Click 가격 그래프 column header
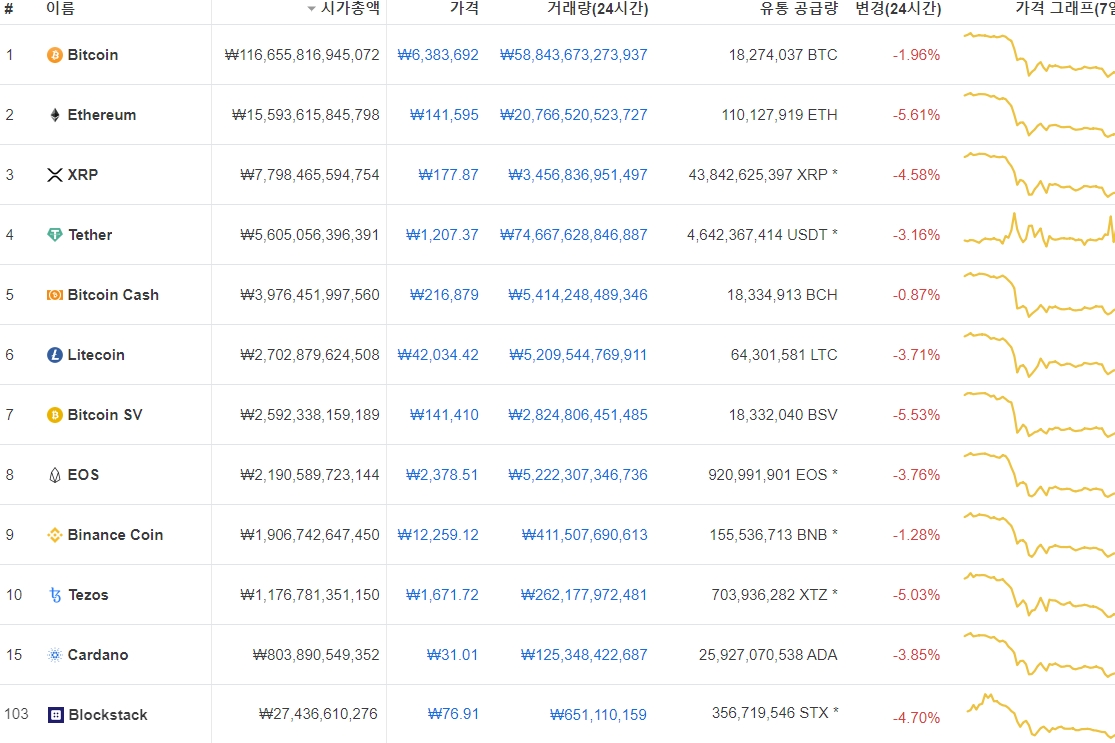The image size is (1115, 743). tap(1065, 8)
